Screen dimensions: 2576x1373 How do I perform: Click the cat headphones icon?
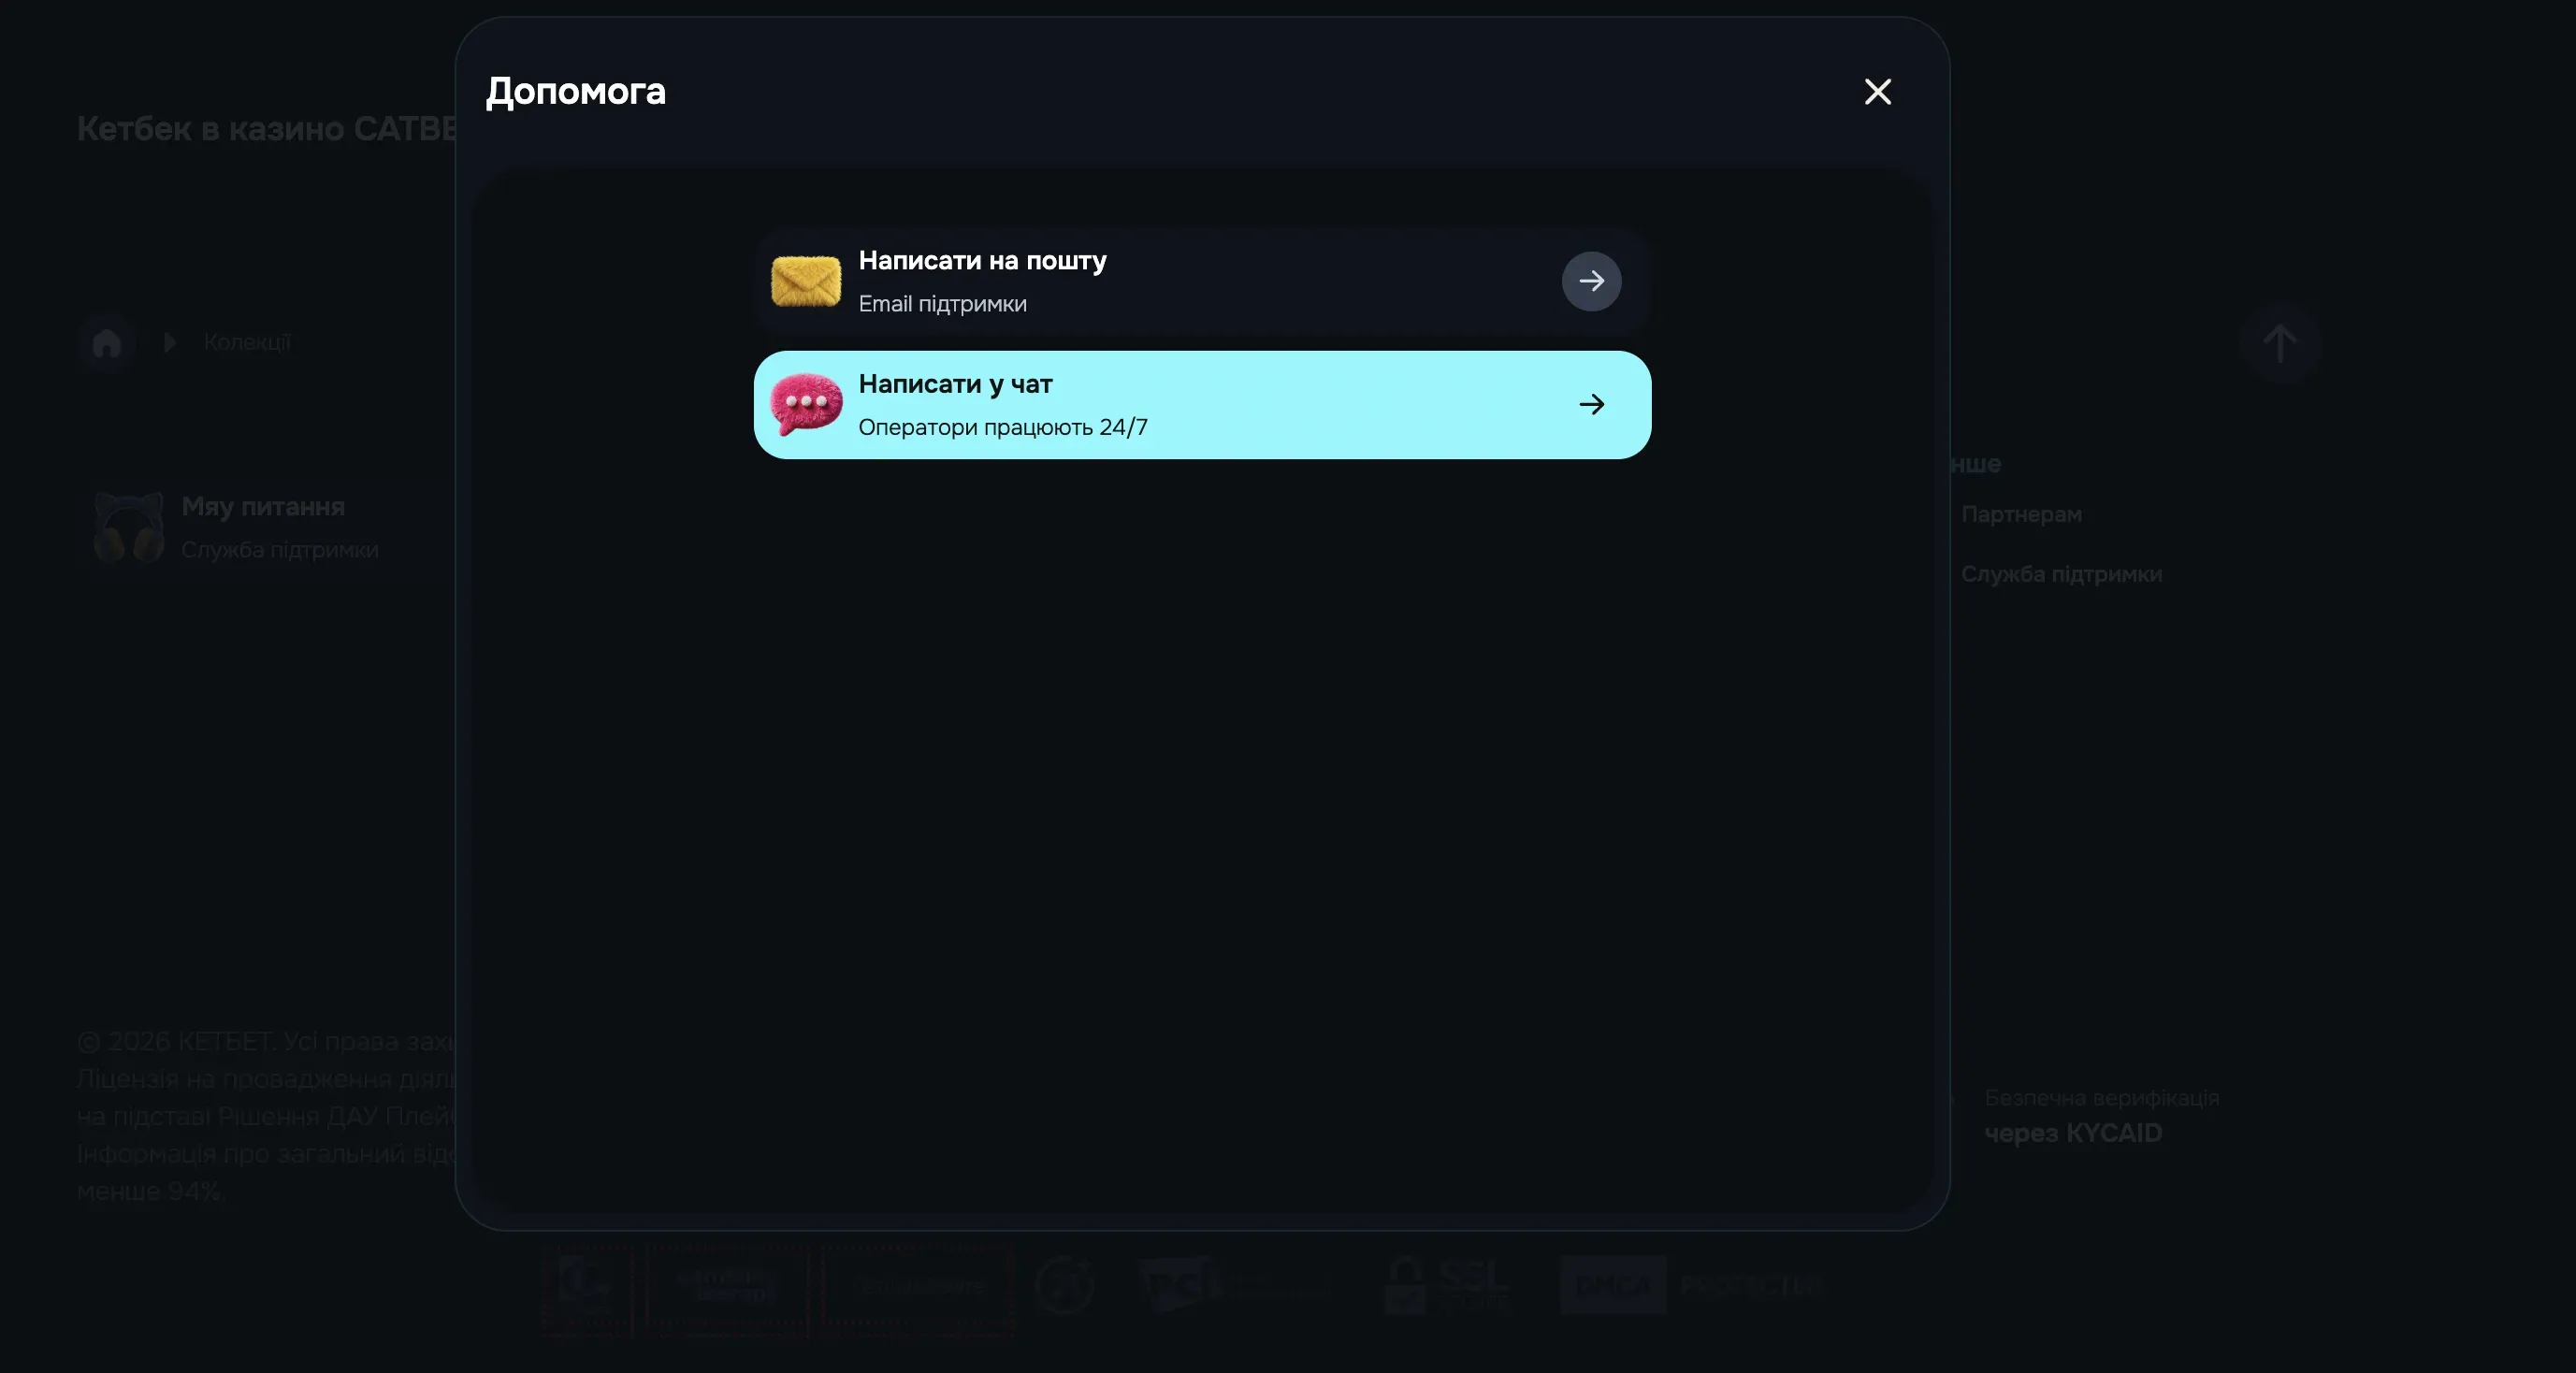click(128, 527)
